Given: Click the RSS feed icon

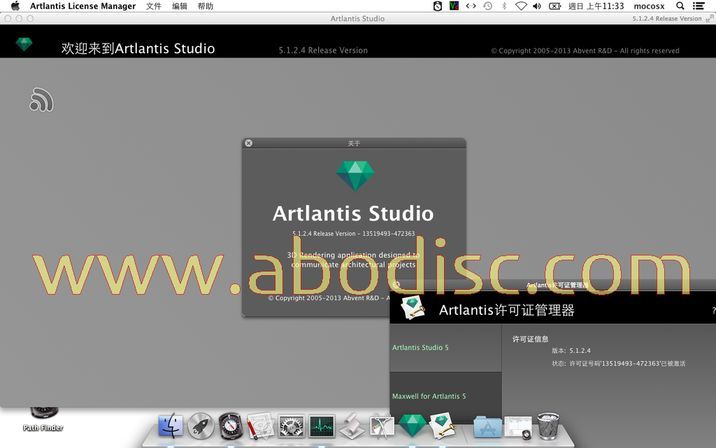Looking at the screenshot, I should coord(41,99).
